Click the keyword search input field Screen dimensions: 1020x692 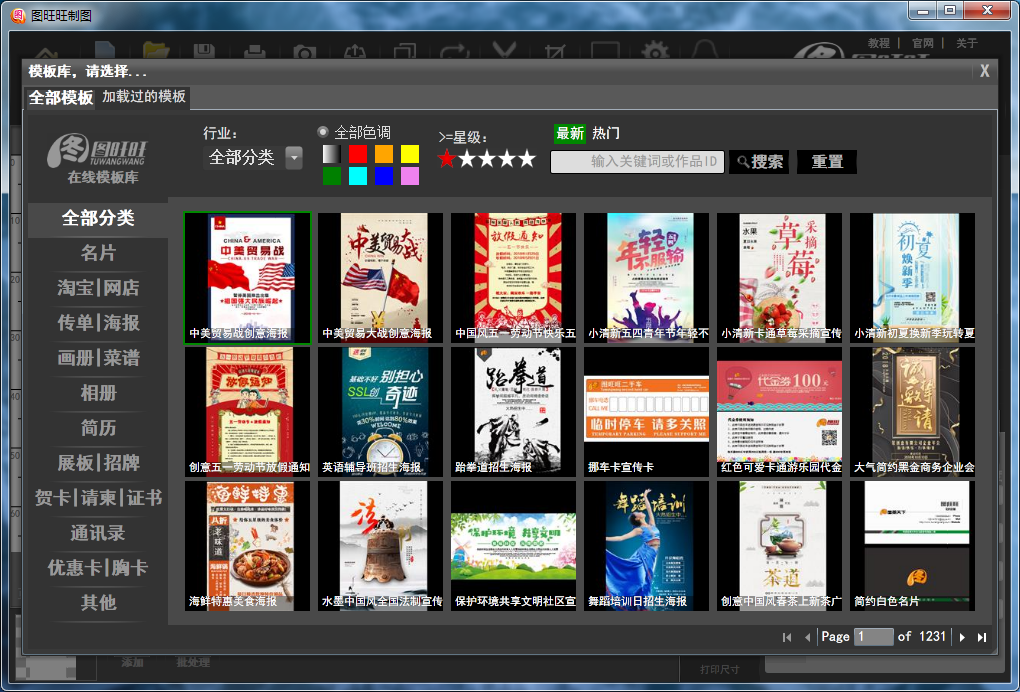click(637, 162)
